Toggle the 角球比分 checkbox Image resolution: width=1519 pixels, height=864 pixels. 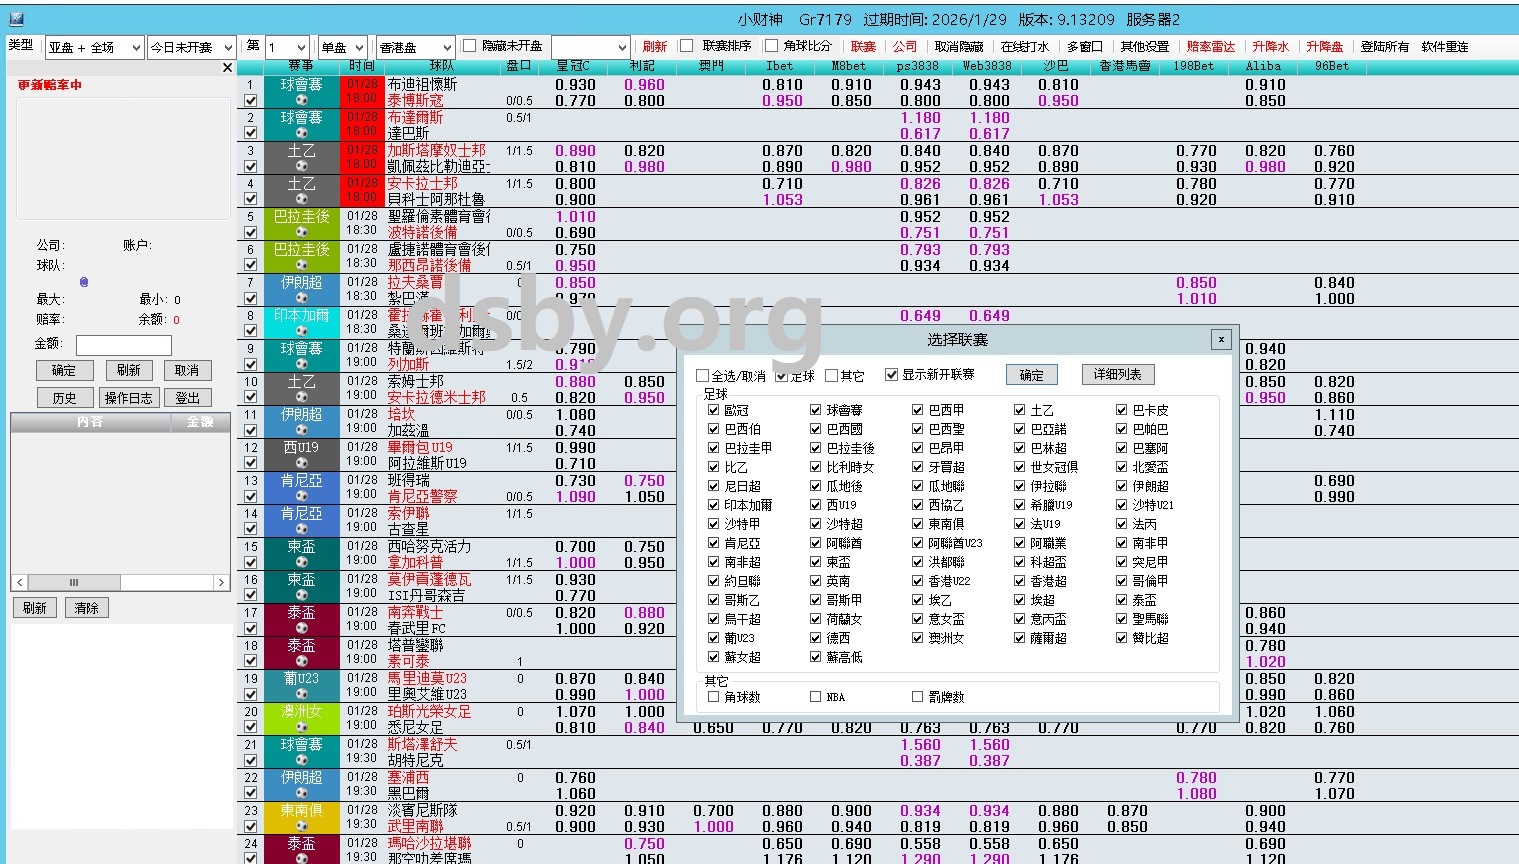771,46
